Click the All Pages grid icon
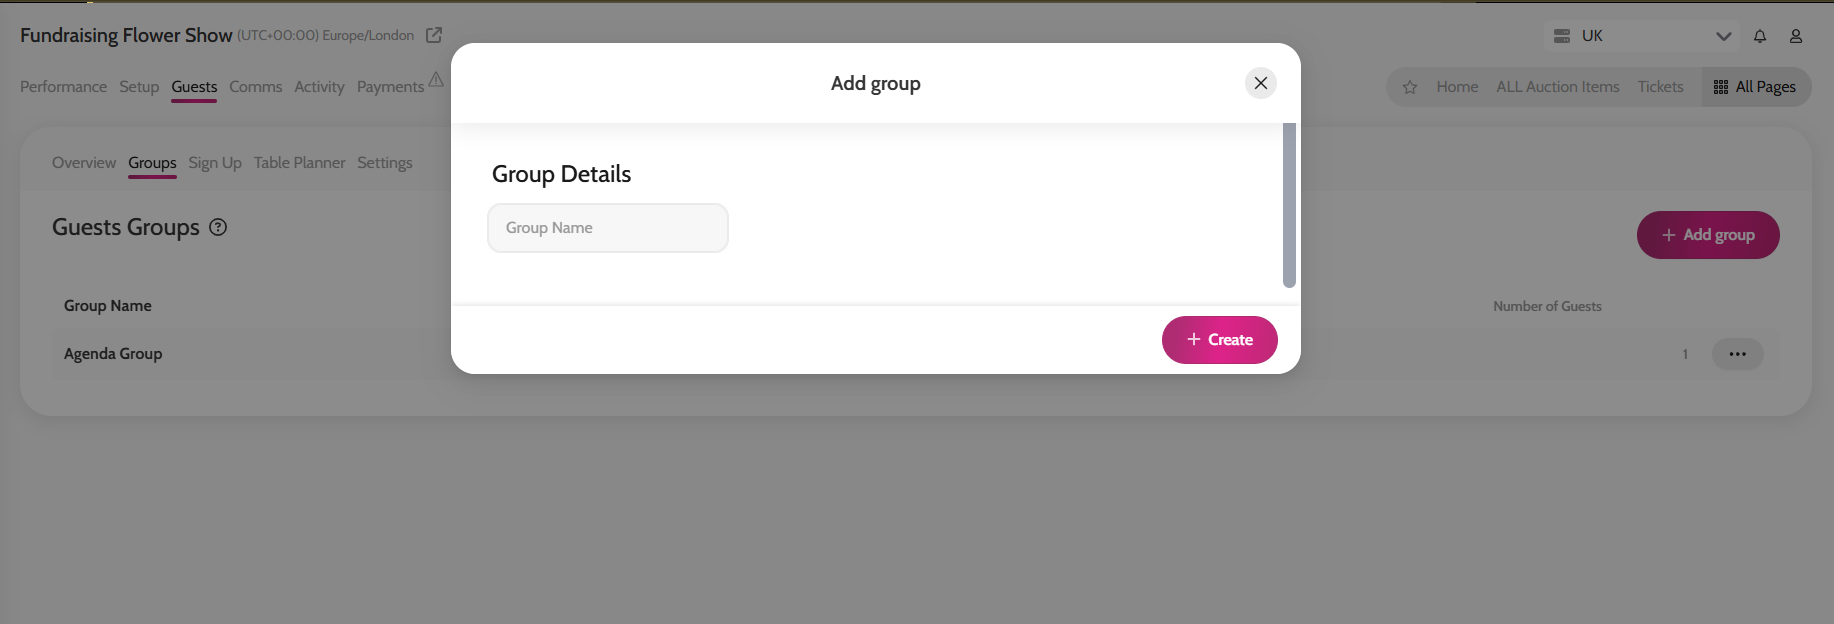This screenshot has height=624, width=1834. (x=1721, y=87)
